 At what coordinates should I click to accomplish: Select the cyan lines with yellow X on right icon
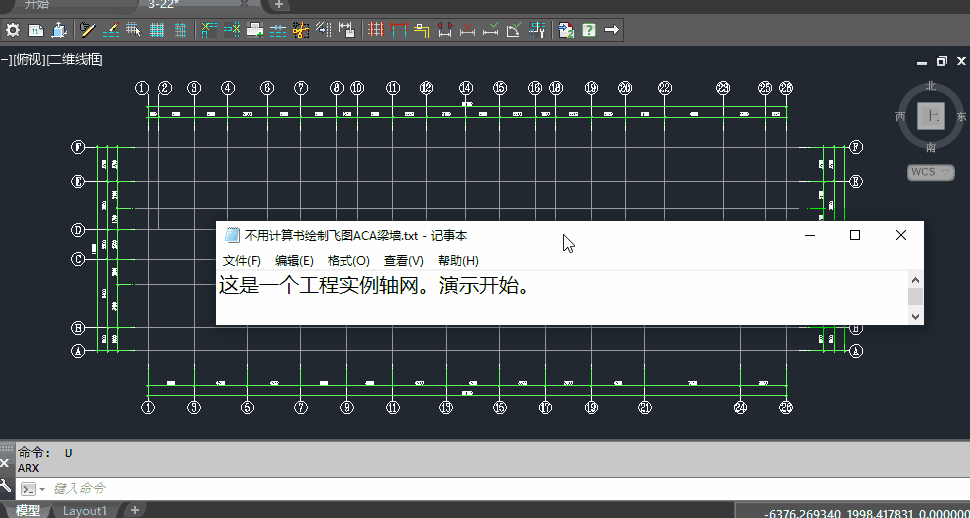[x=232, y=30]
